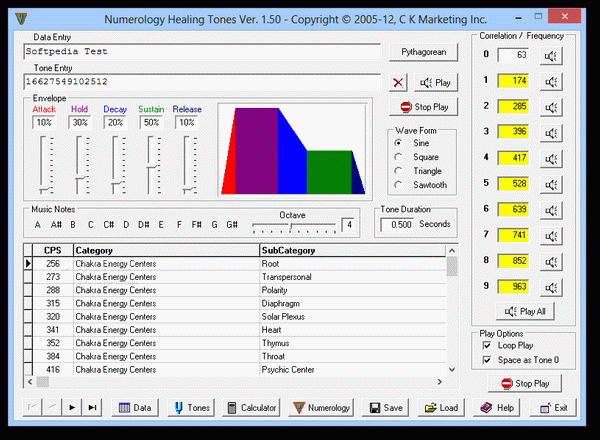Play the 528 frequency speaker icon
The width and height of the screenshot is (600, 440).
coord(551,184)
